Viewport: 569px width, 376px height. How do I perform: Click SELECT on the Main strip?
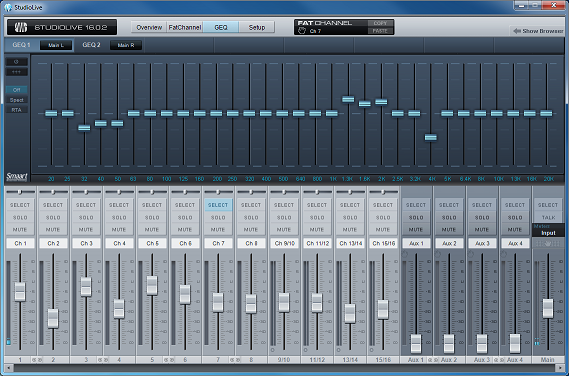click(548, 205)
